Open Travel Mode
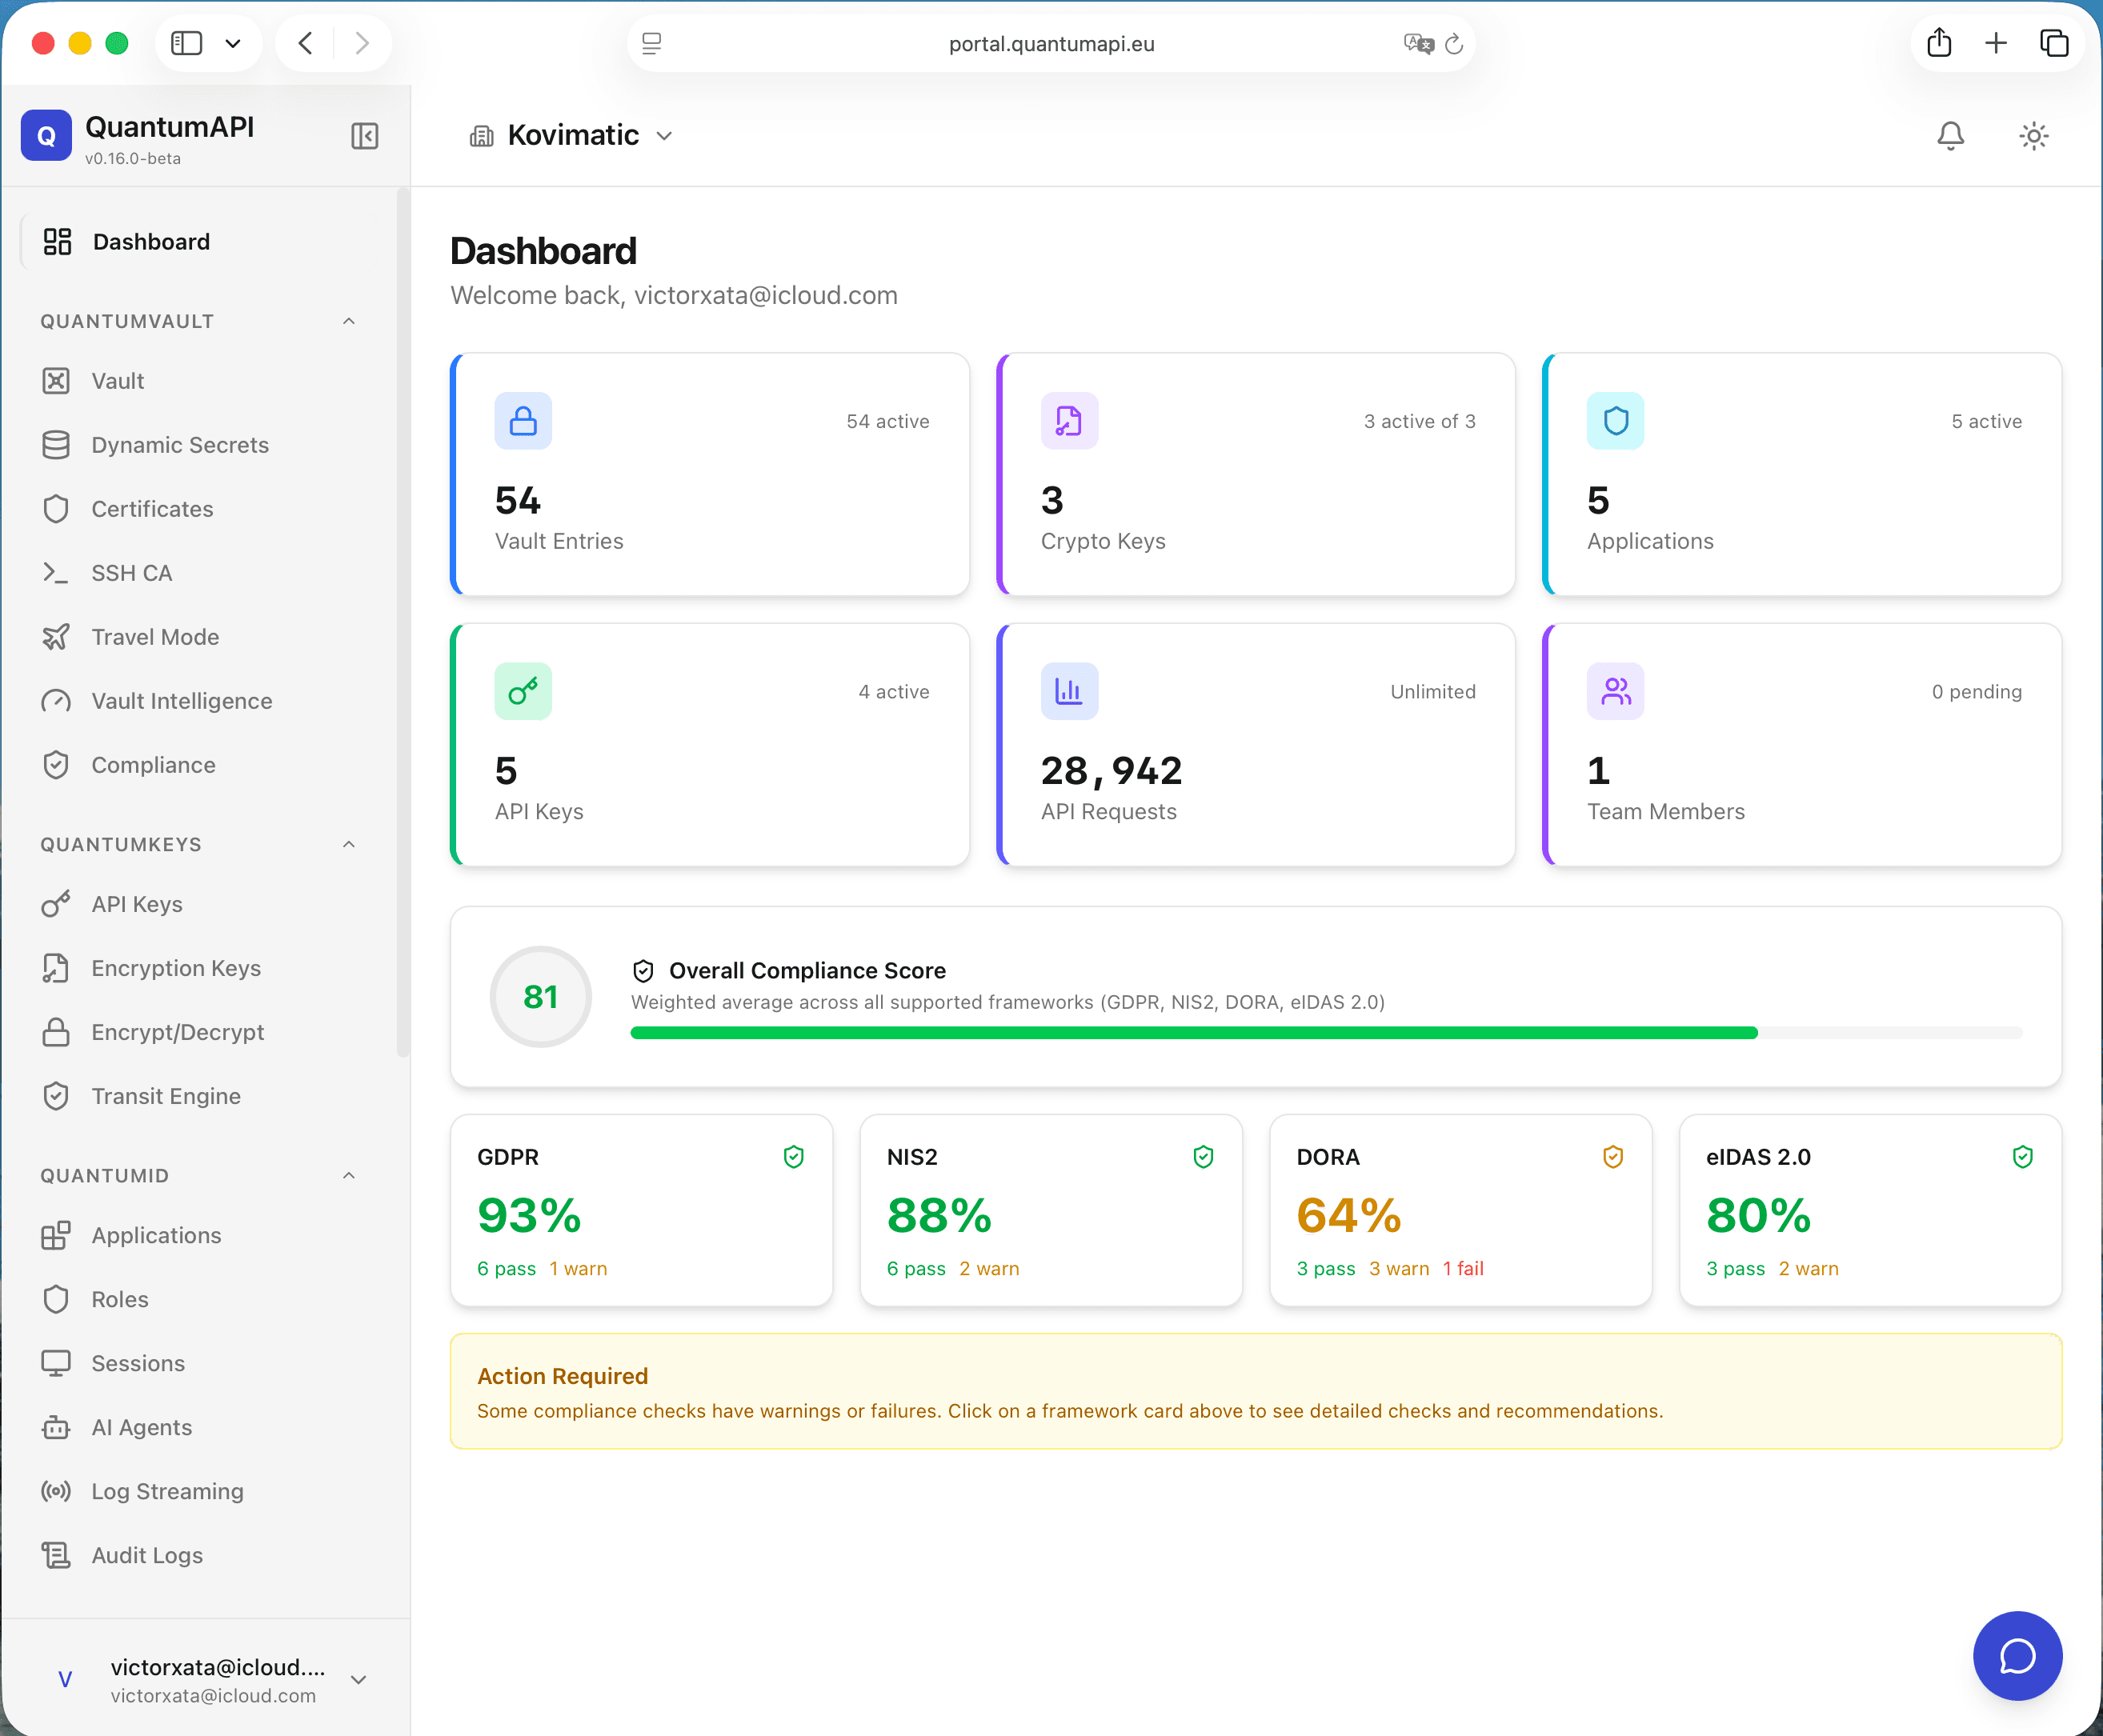2103x1736 pixels. pyautogui.click(x=155, y=636)
